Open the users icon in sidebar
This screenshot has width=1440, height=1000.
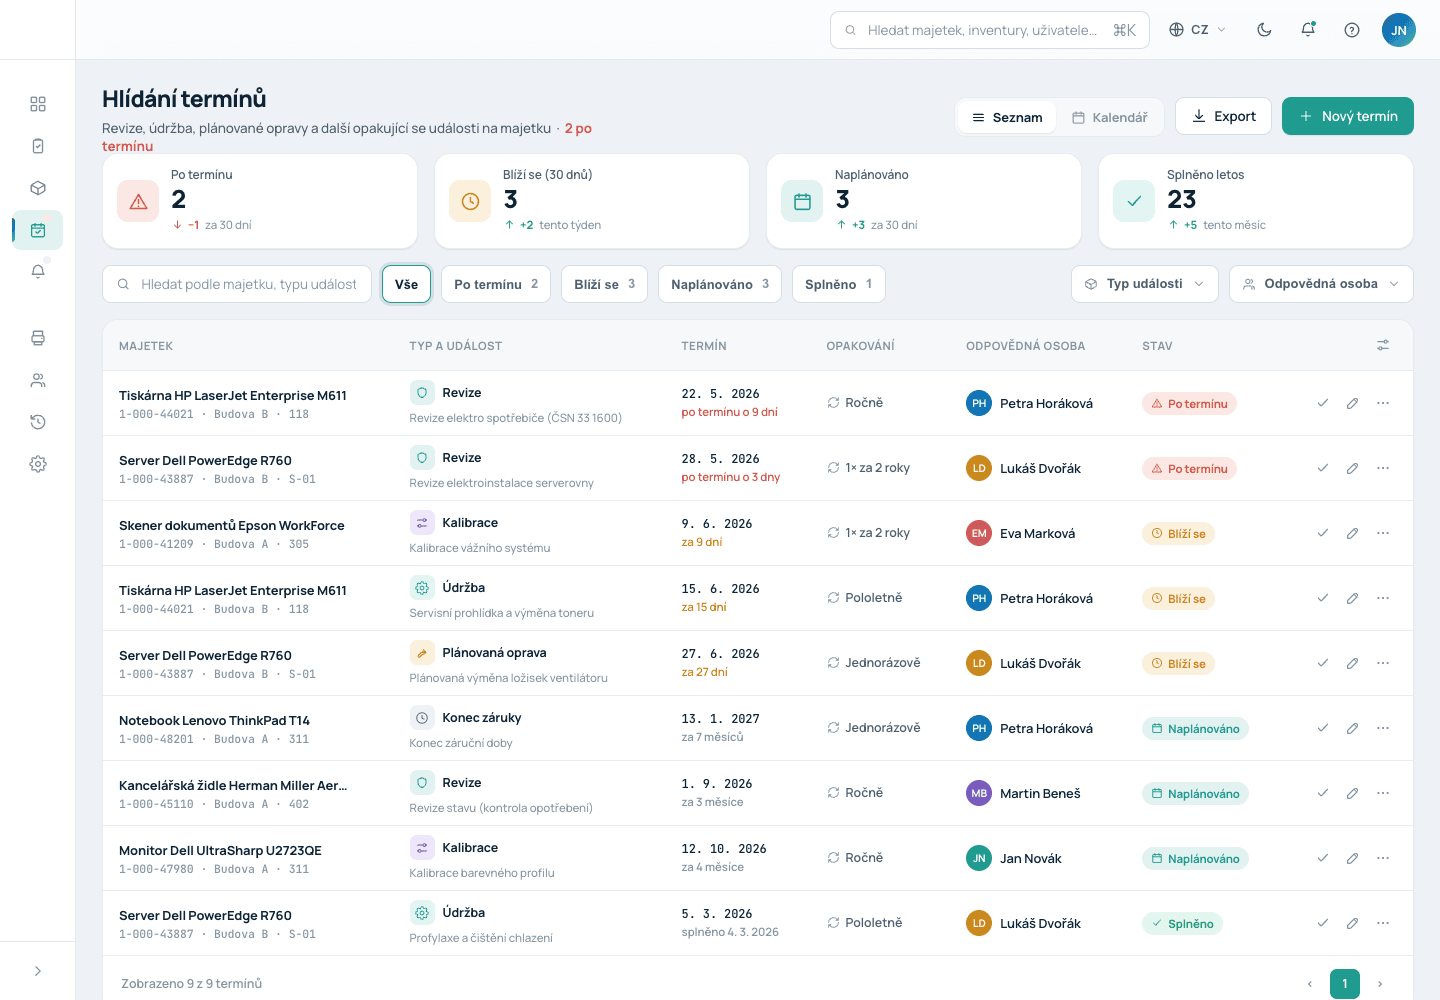point(38,380)
